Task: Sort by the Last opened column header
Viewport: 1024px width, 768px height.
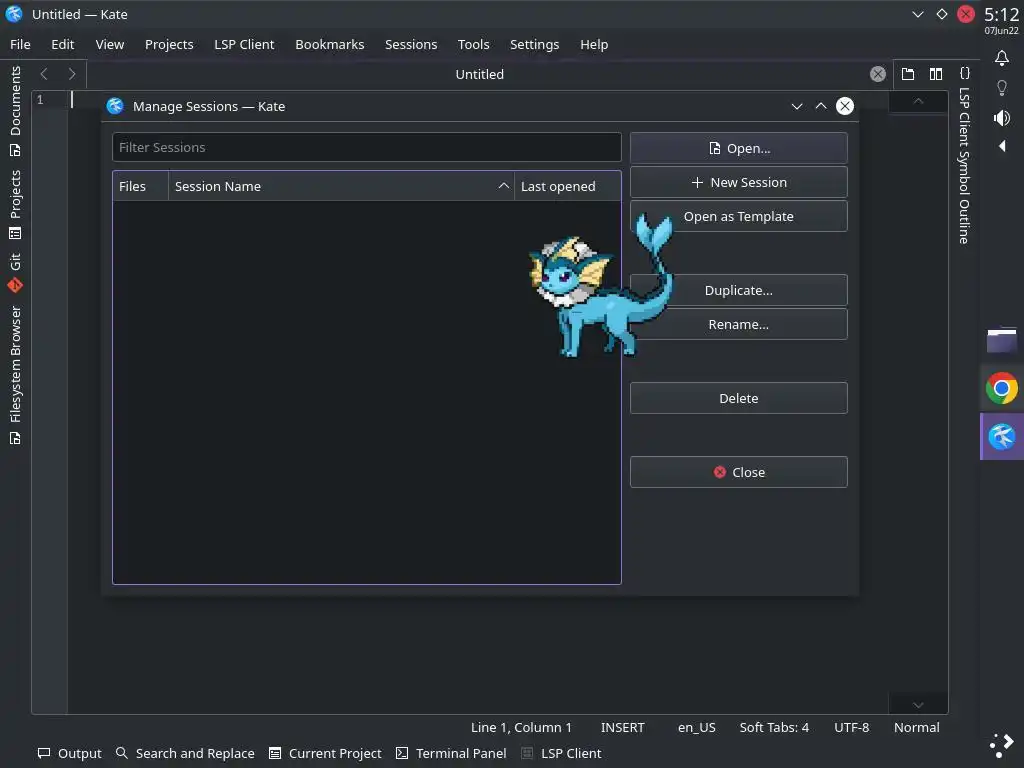Action: click(x=568, y=186)
